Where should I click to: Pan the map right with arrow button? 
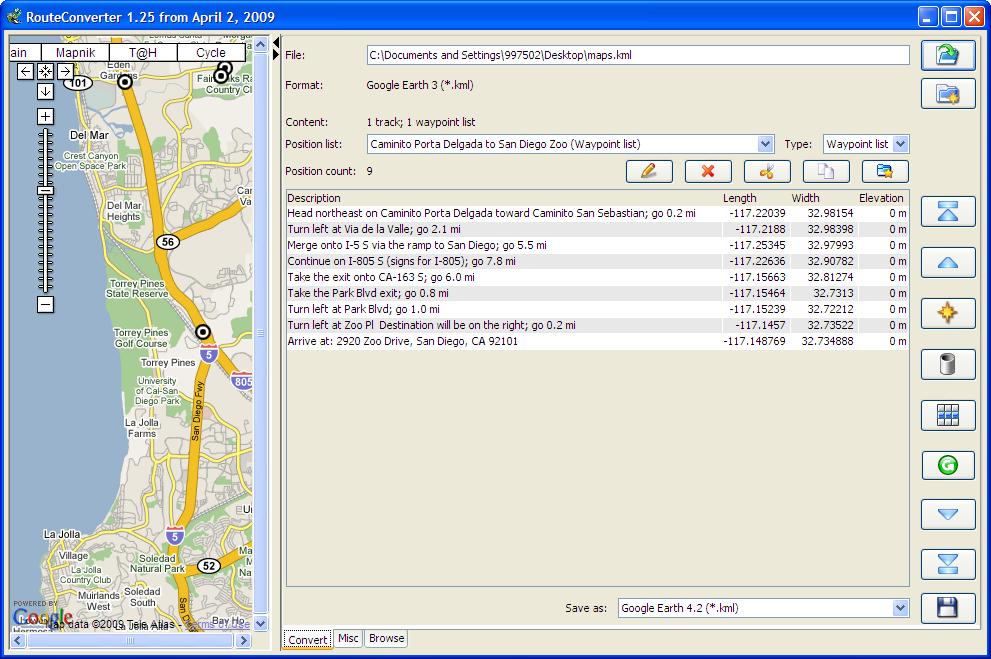point(65,71)
